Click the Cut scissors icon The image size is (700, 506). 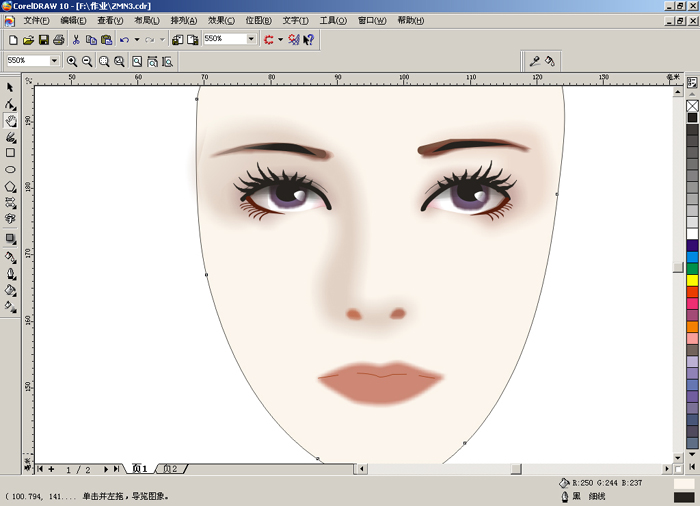[x=76, y=40]
